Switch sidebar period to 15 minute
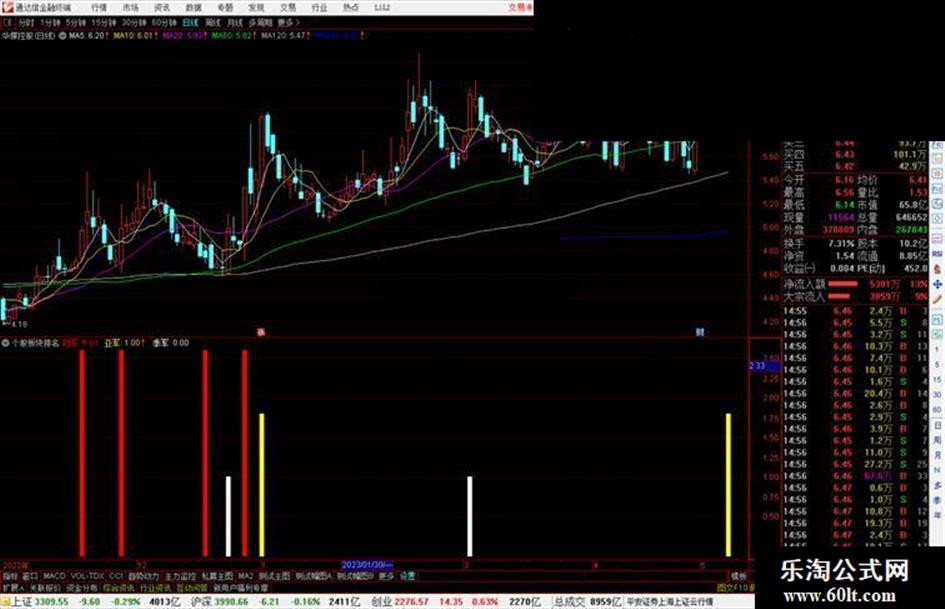The width and height of the screenshot is (945, 609). [937, 382]
